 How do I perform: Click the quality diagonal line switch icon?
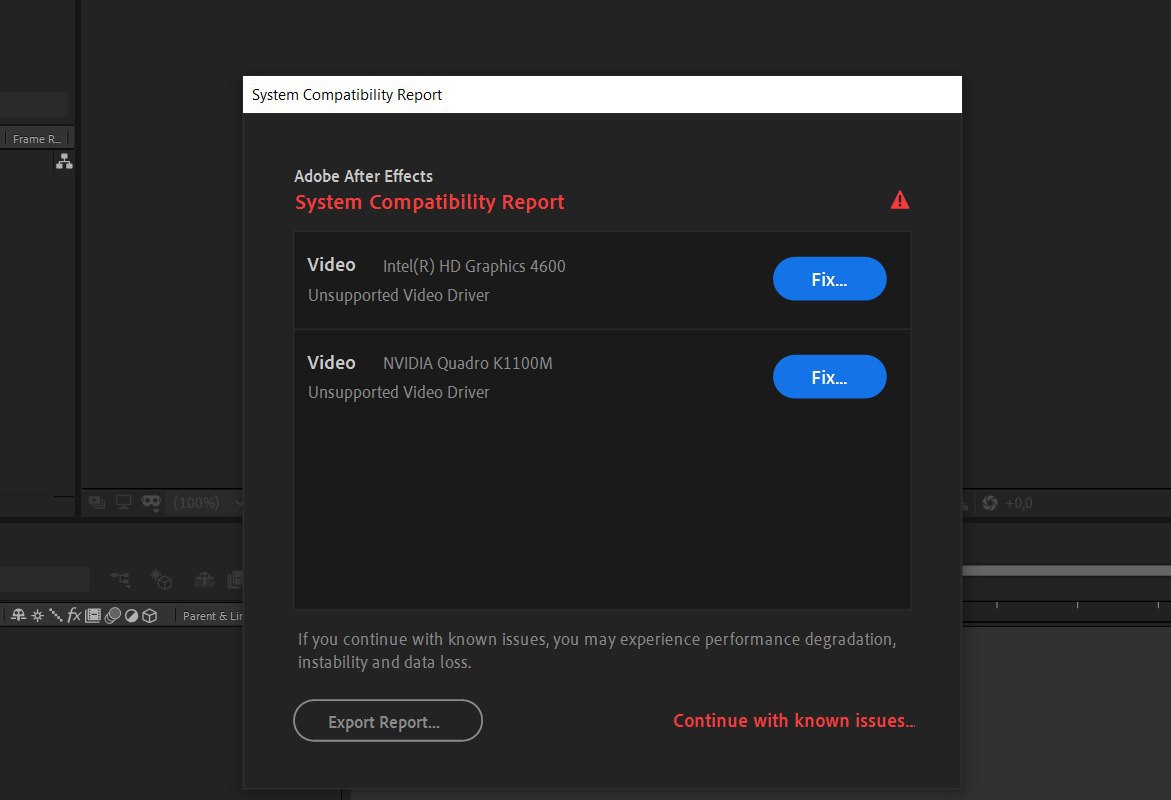click(x=55, y=615)
